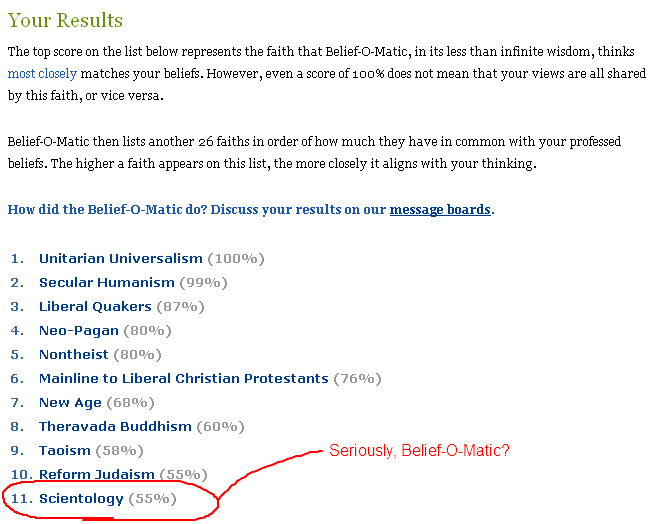Open the Theravada Buddhism result

pos(115,426)
